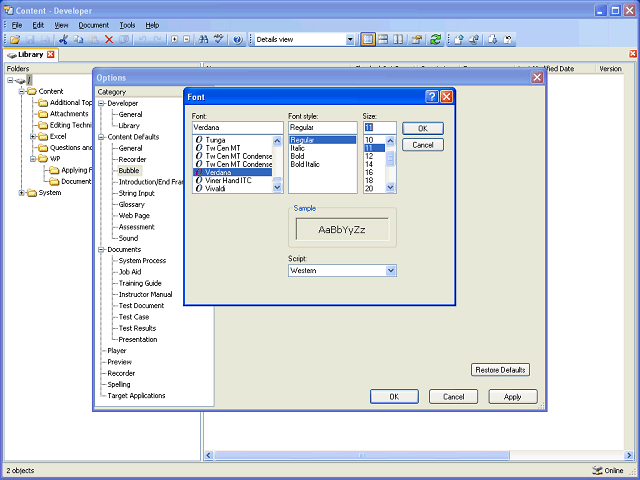Image resolution: width=640 pixels, height=480 pixels.
Task: Click down arrow of font list scrollbar
Action: tap(277, 187)
